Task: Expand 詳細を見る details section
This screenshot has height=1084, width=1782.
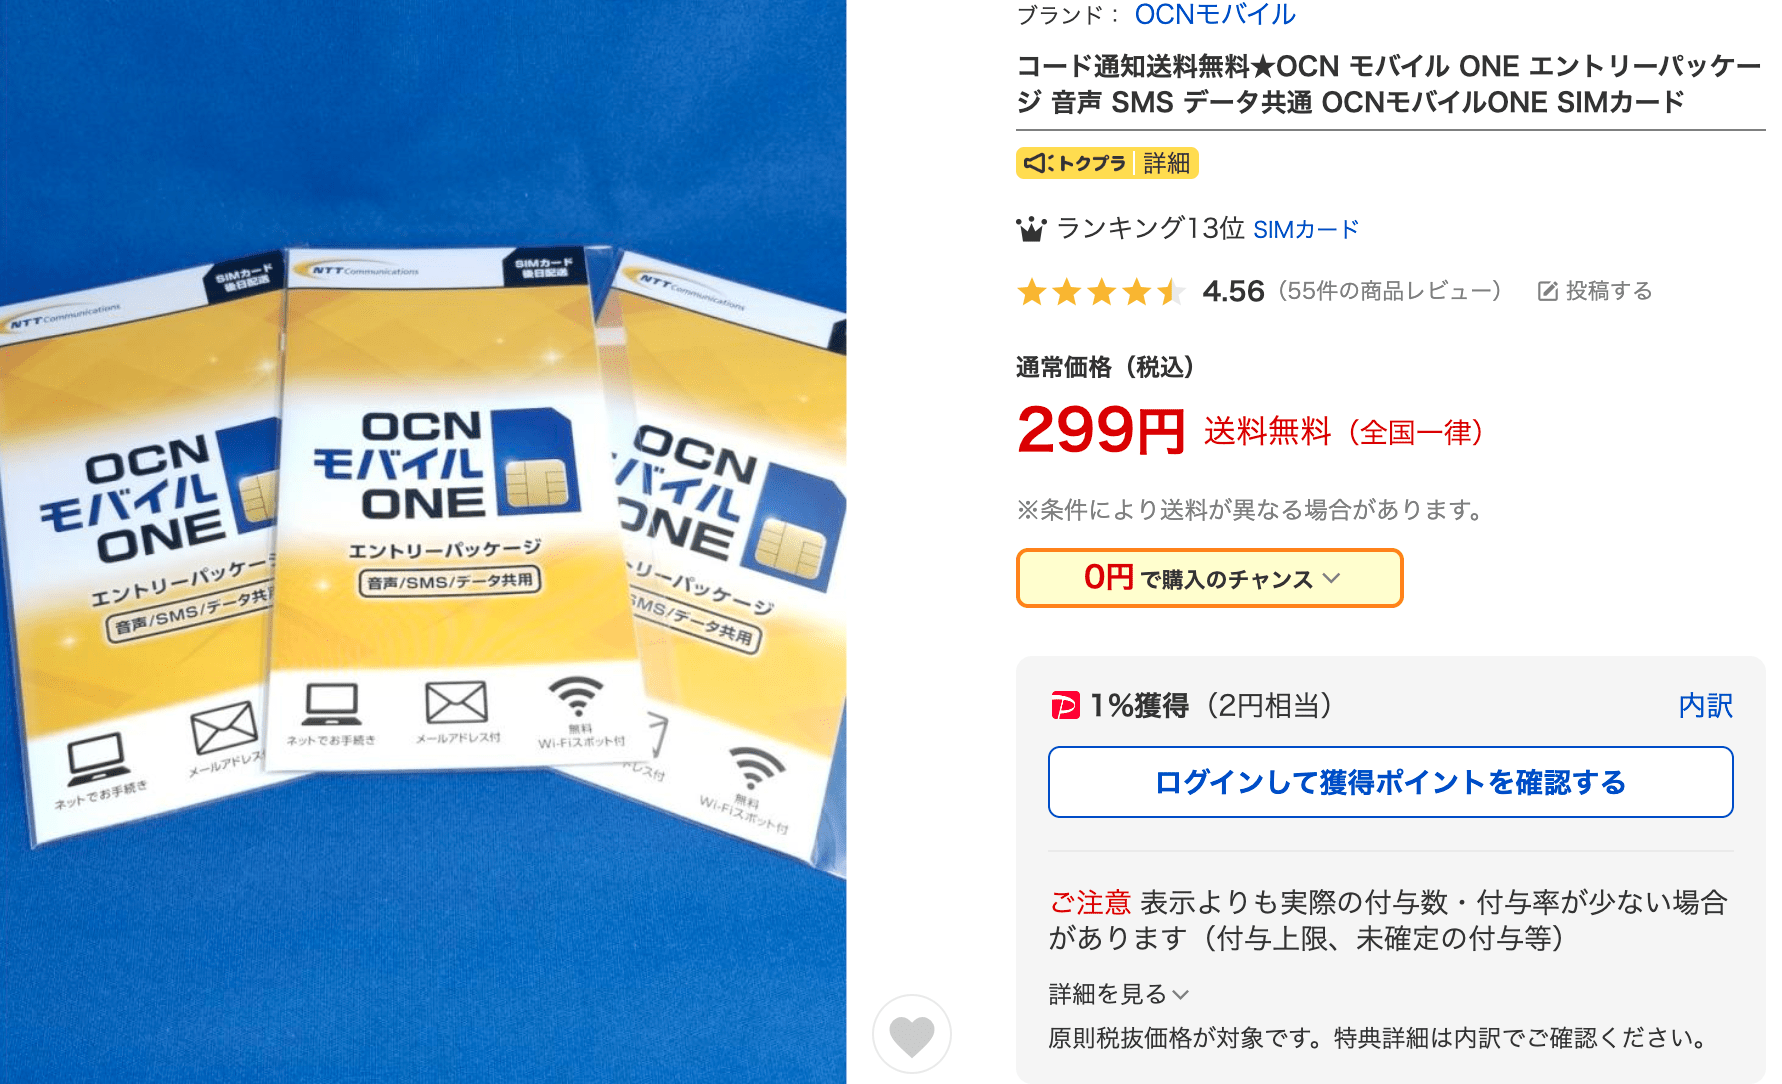Action: 1118,994
